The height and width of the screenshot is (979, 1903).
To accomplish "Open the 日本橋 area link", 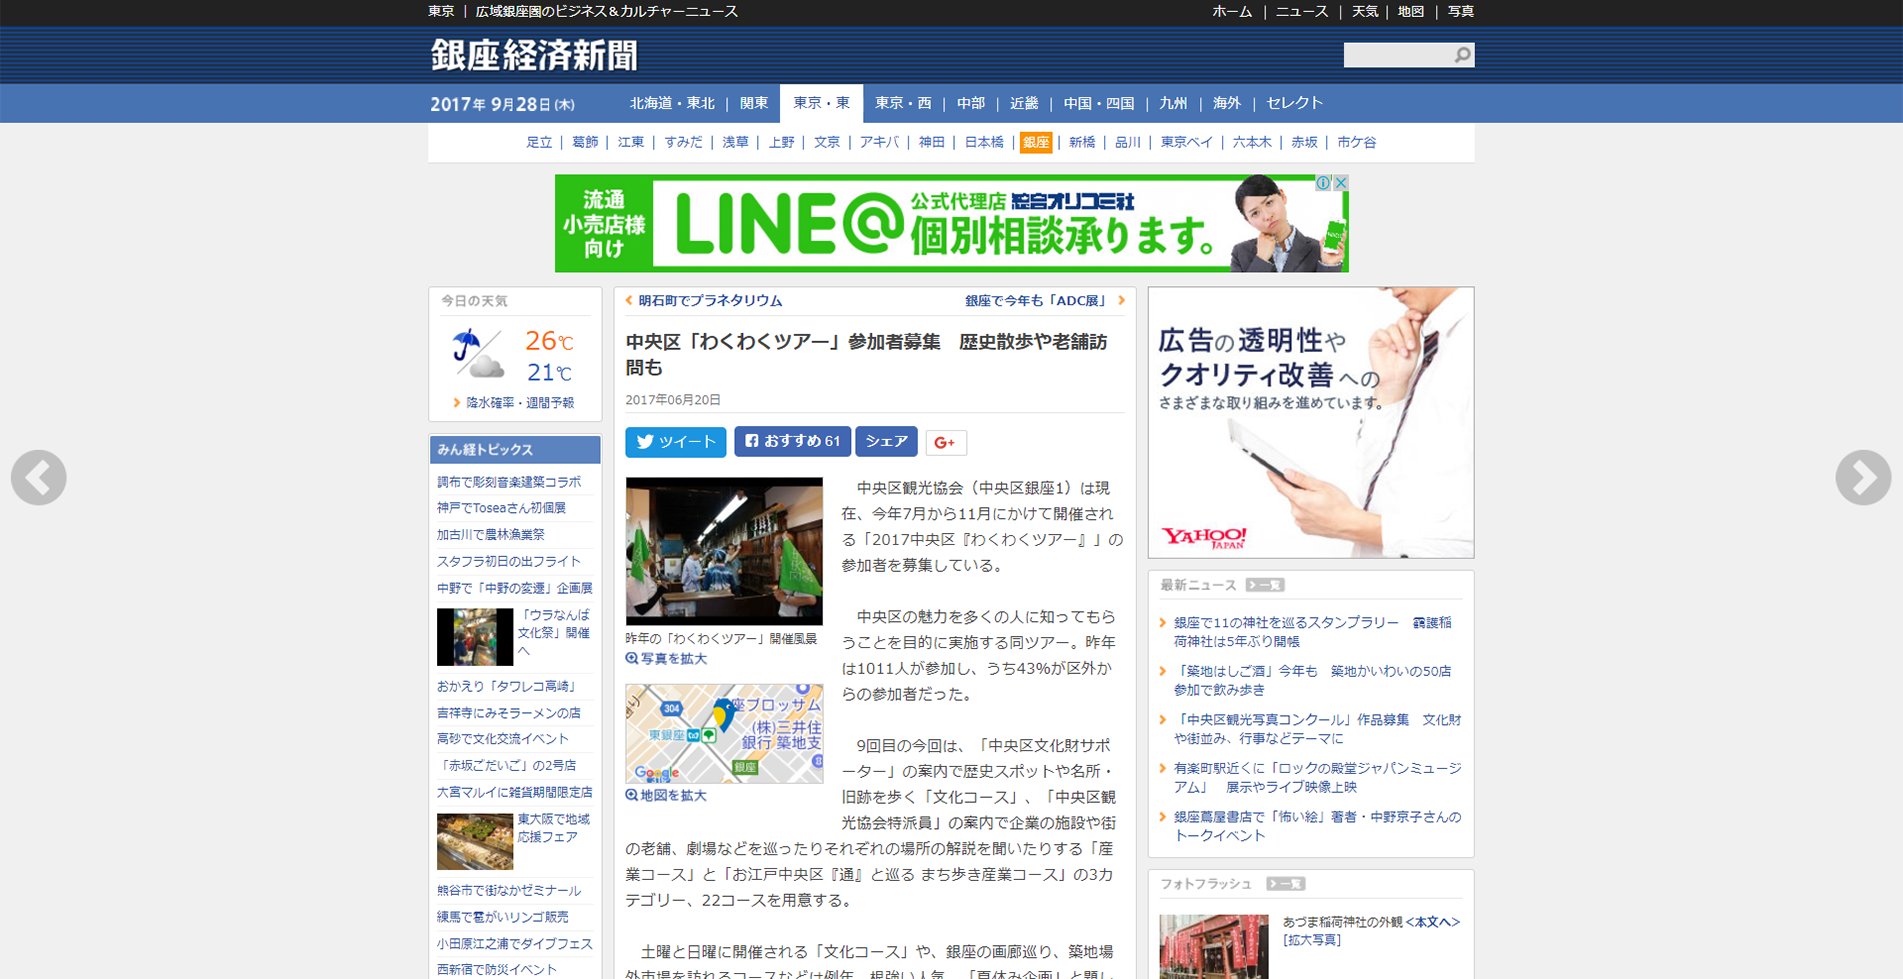I will tap(984, 143).
